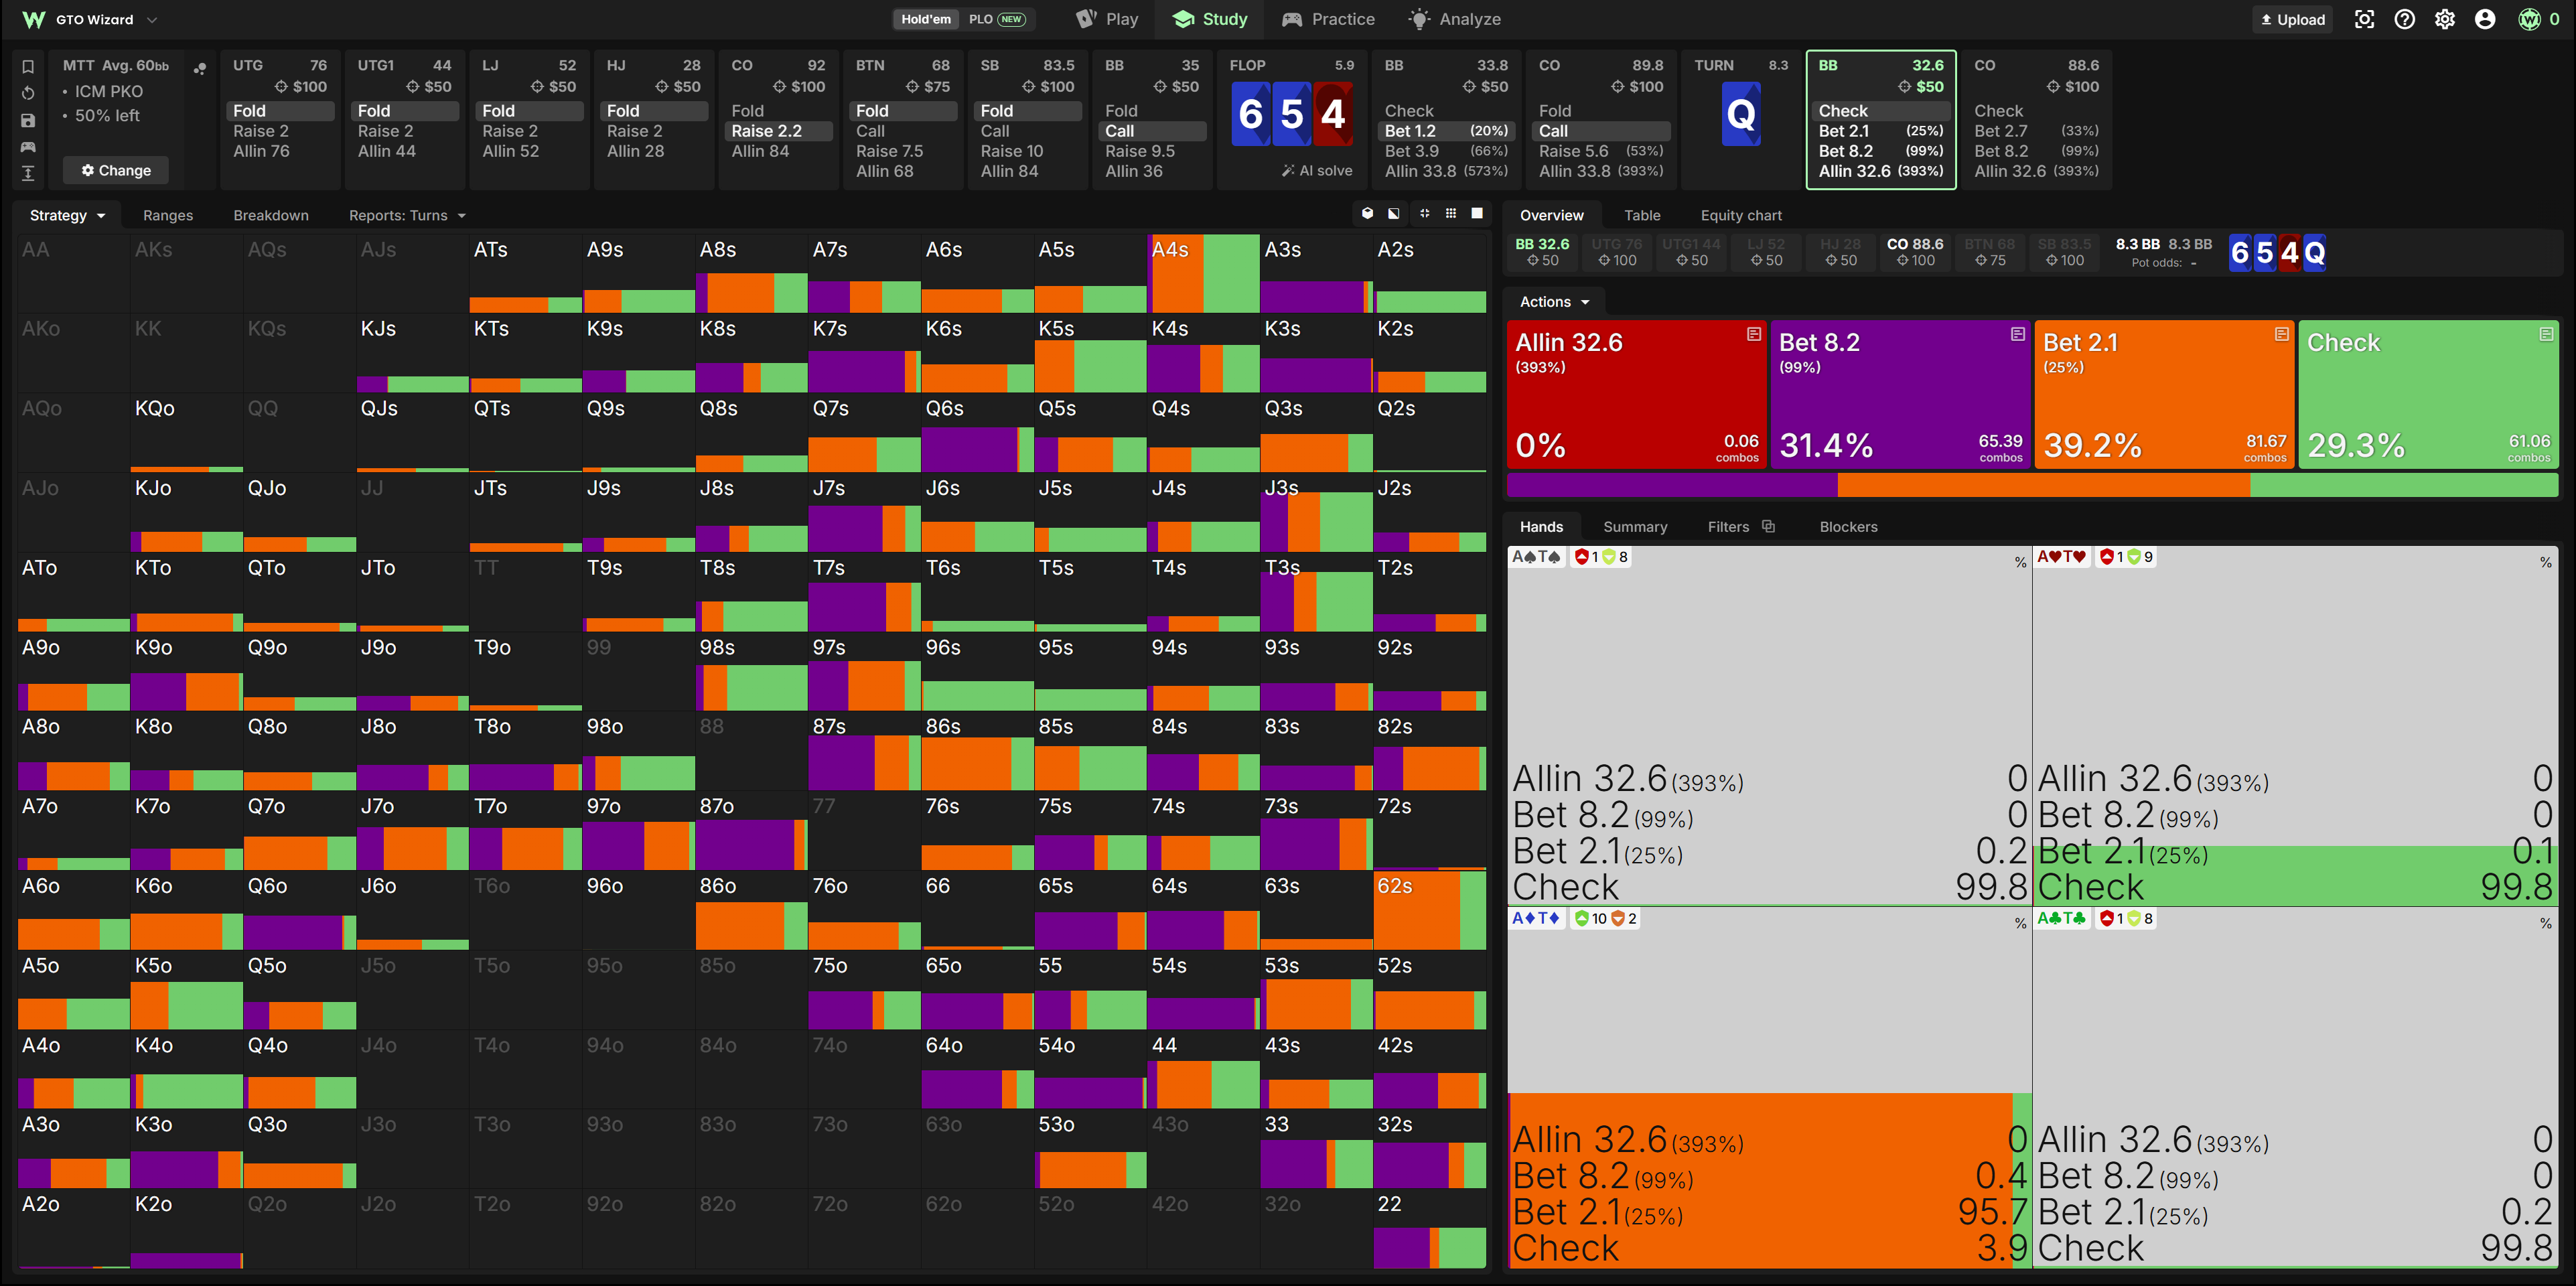Click the CO 88.6 player chip

pyautogui.click(x=1914, y=252)
